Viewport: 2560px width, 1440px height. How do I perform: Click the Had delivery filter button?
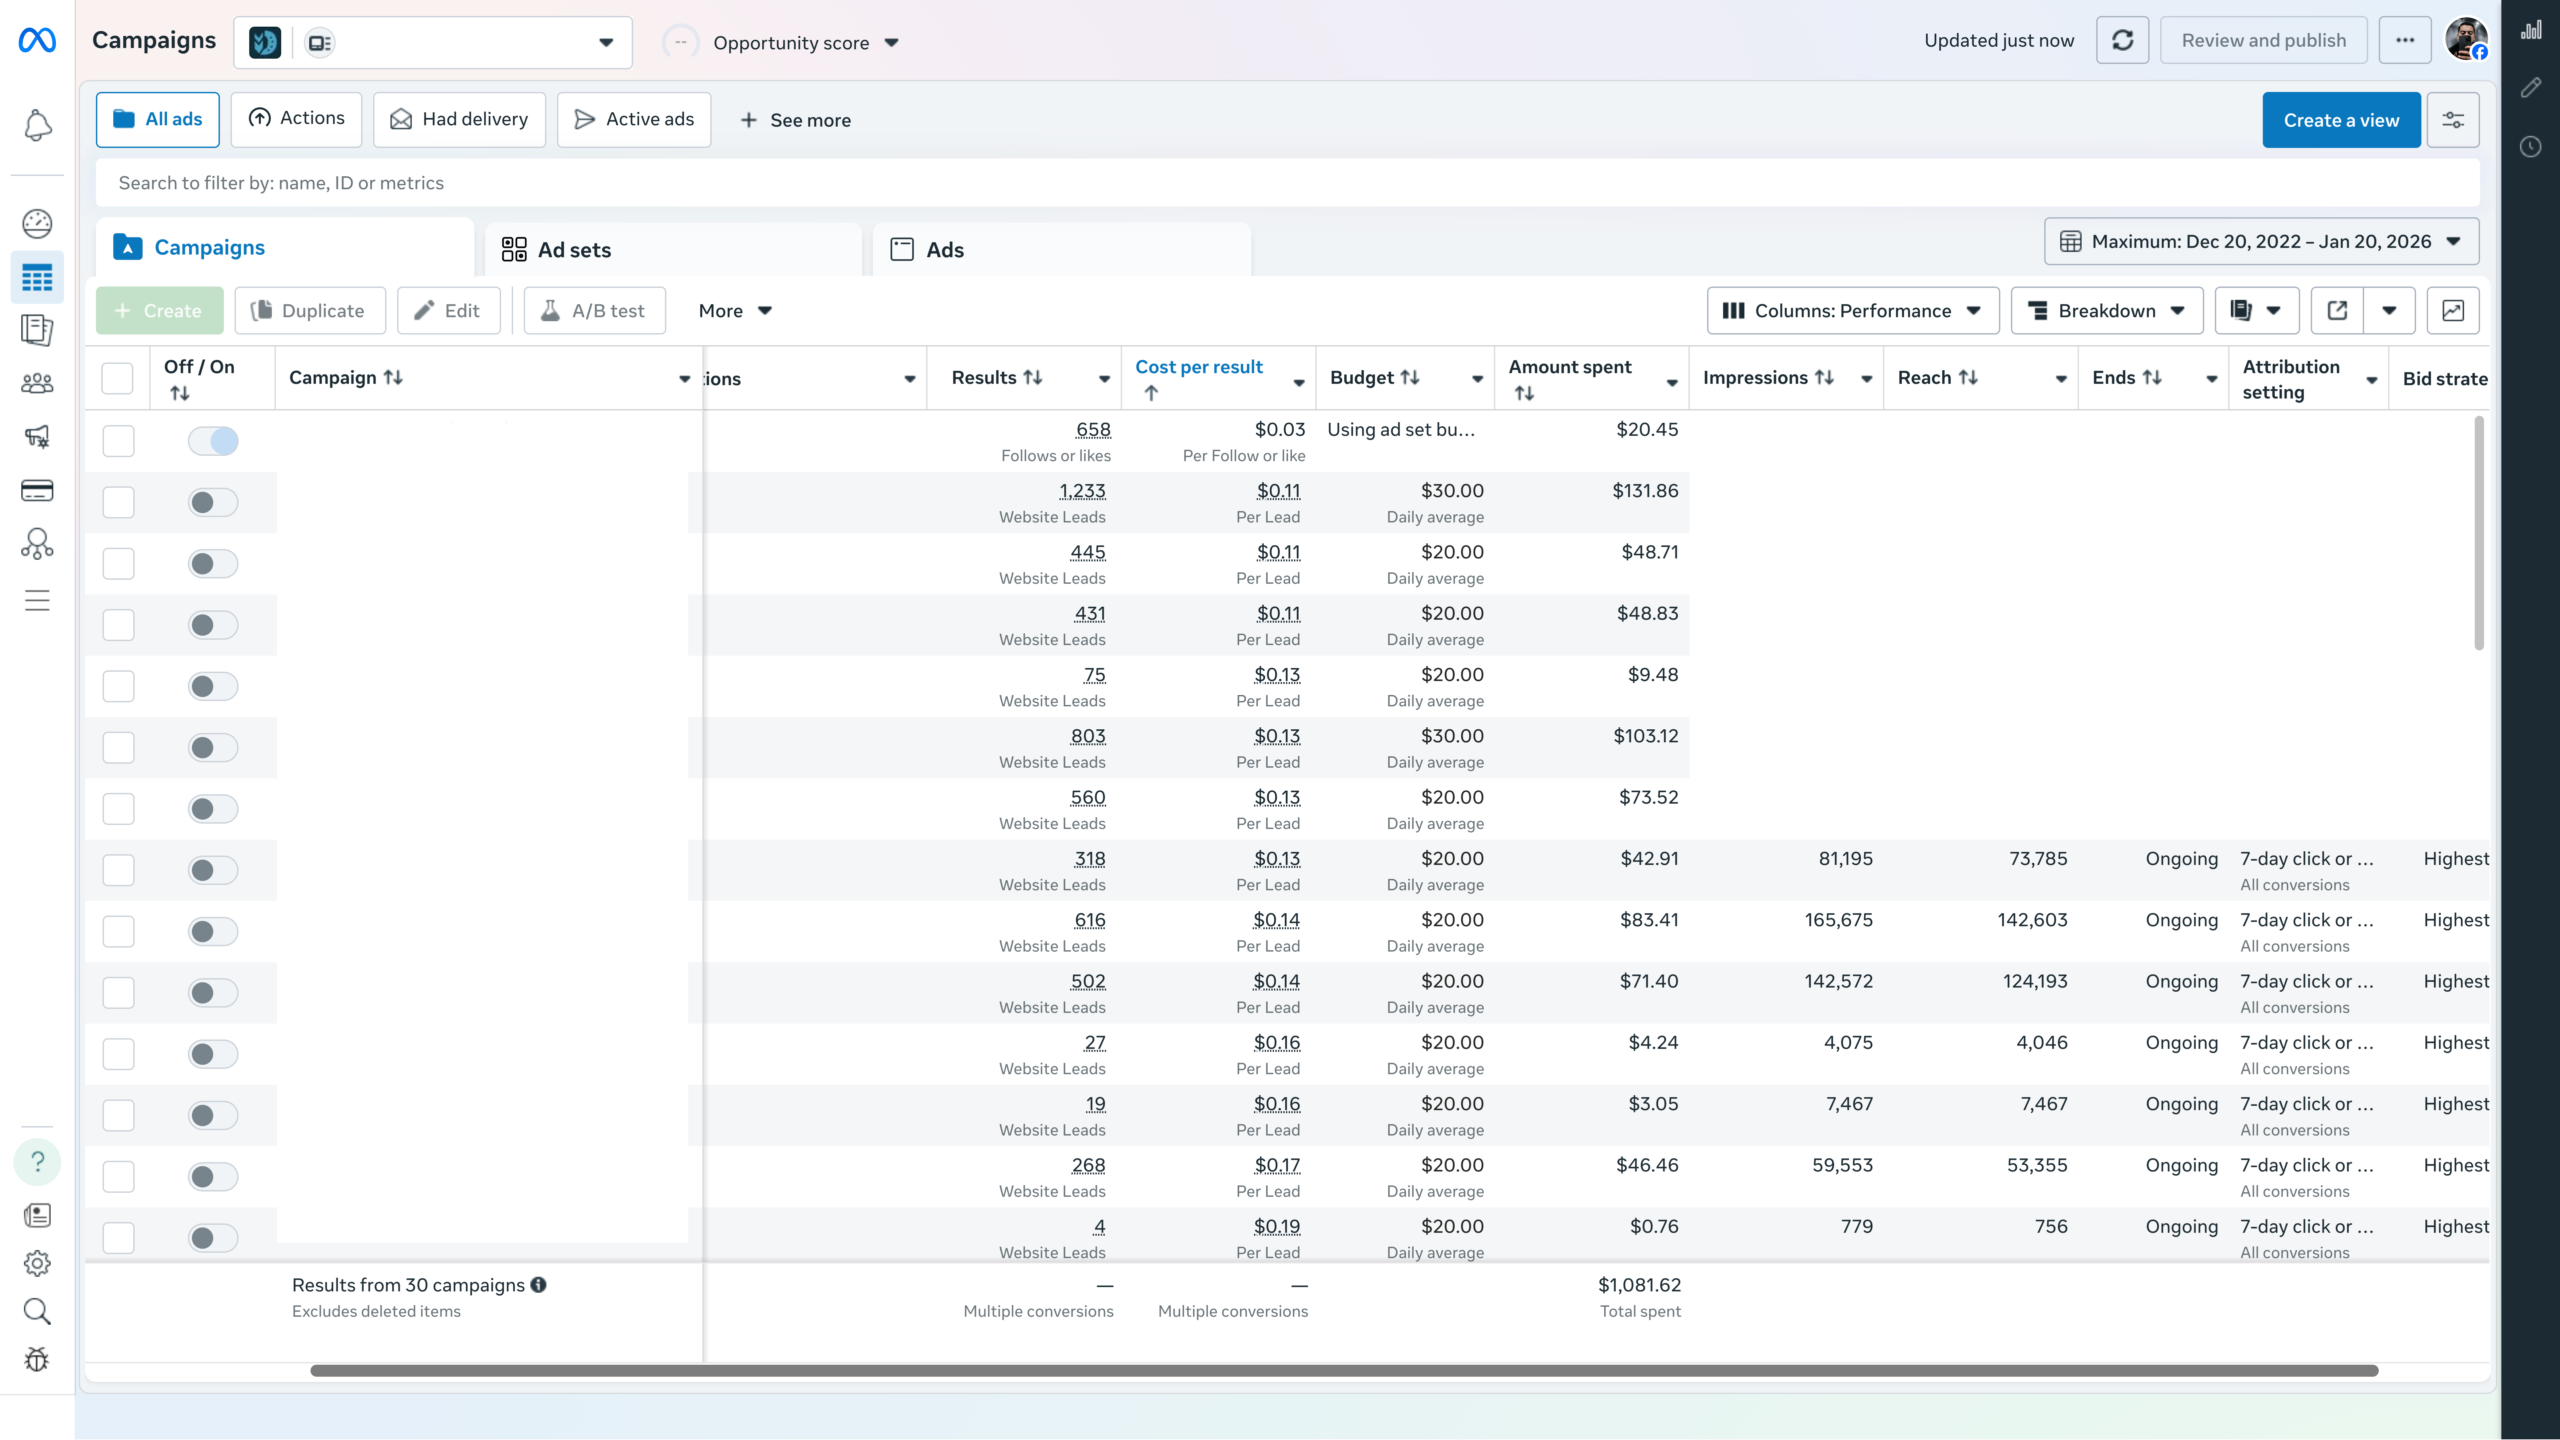pyautogui.click(x=459, y=119)
